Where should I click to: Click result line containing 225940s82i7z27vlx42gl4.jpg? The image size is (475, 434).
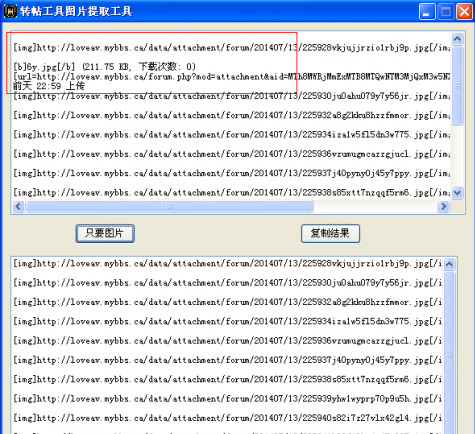tap(227, 418)
